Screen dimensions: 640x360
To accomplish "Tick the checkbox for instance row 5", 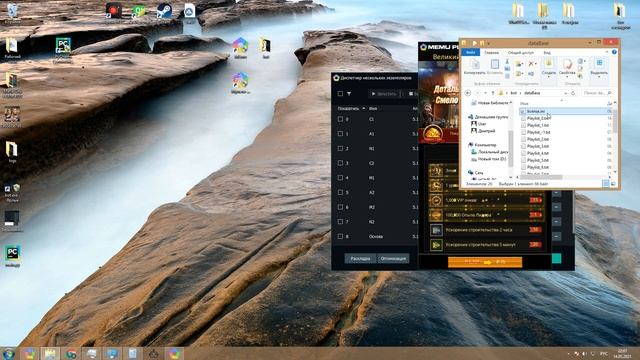I will coord(340,192).
